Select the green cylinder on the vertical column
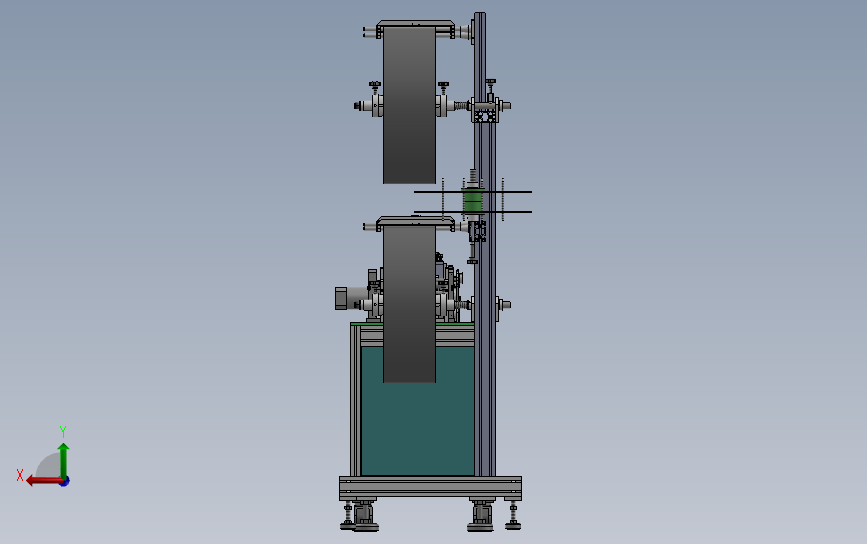 (473, 201)
